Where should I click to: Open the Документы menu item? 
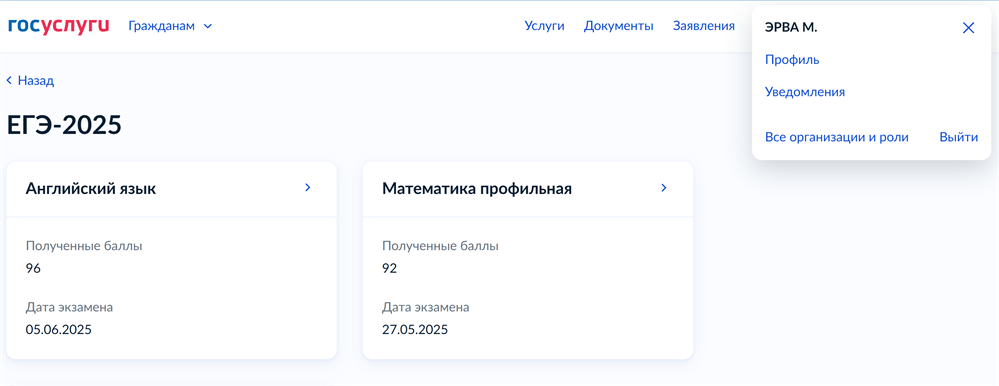619,26
